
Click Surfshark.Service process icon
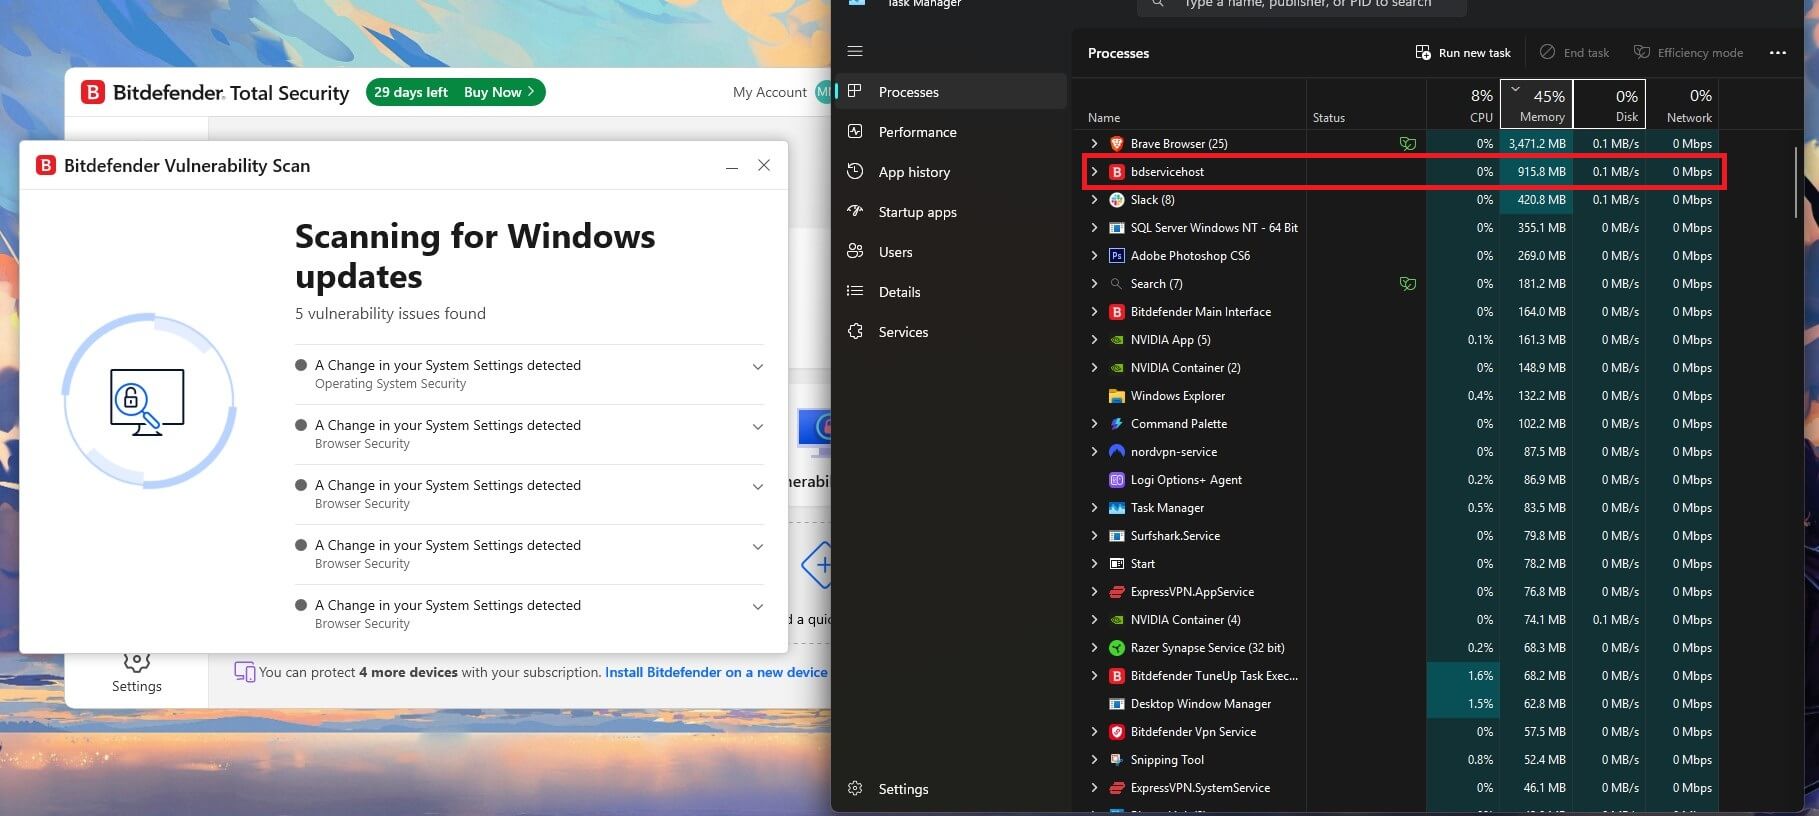coord(1117,536)
